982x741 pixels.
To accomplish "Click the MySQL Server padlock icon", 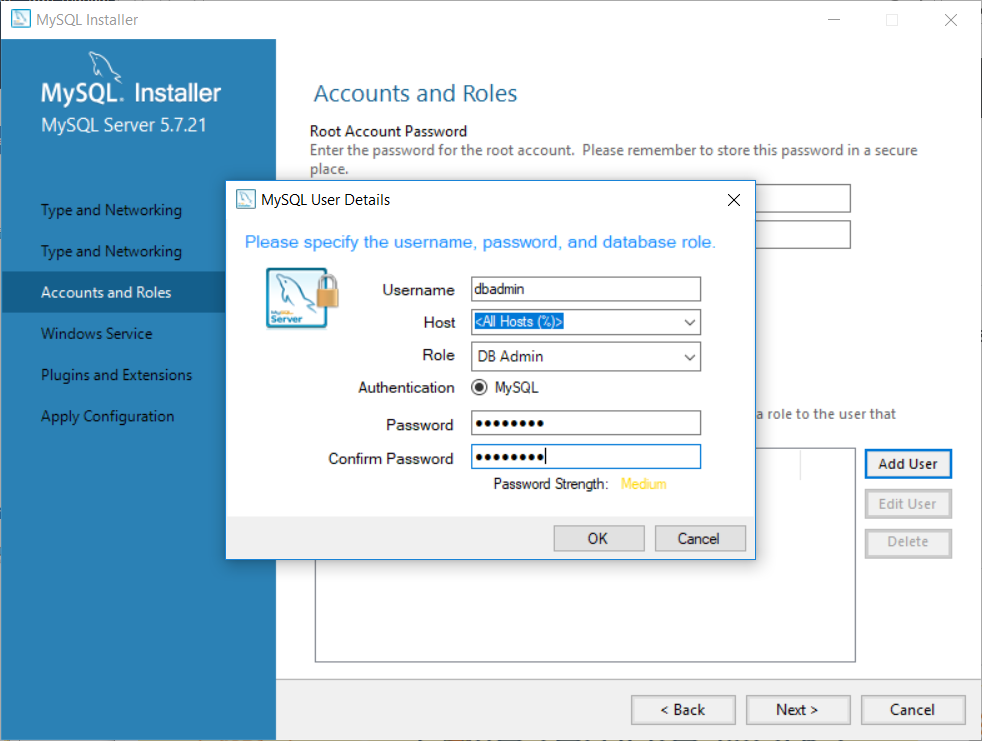I will (302, 298).
